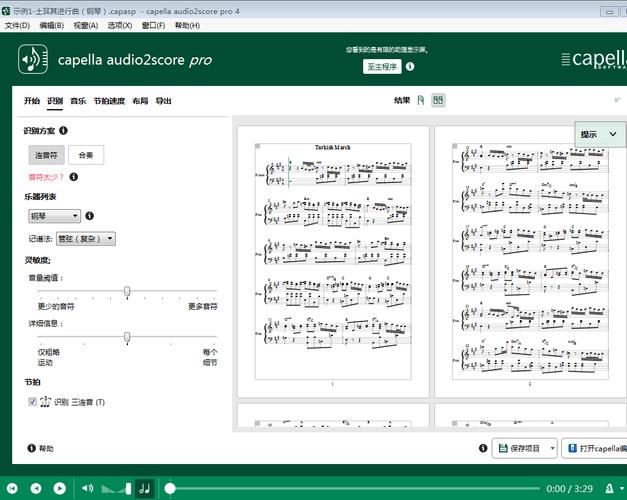
Task: Click info icon beside 至主程序 button
Action: (410, 66)
